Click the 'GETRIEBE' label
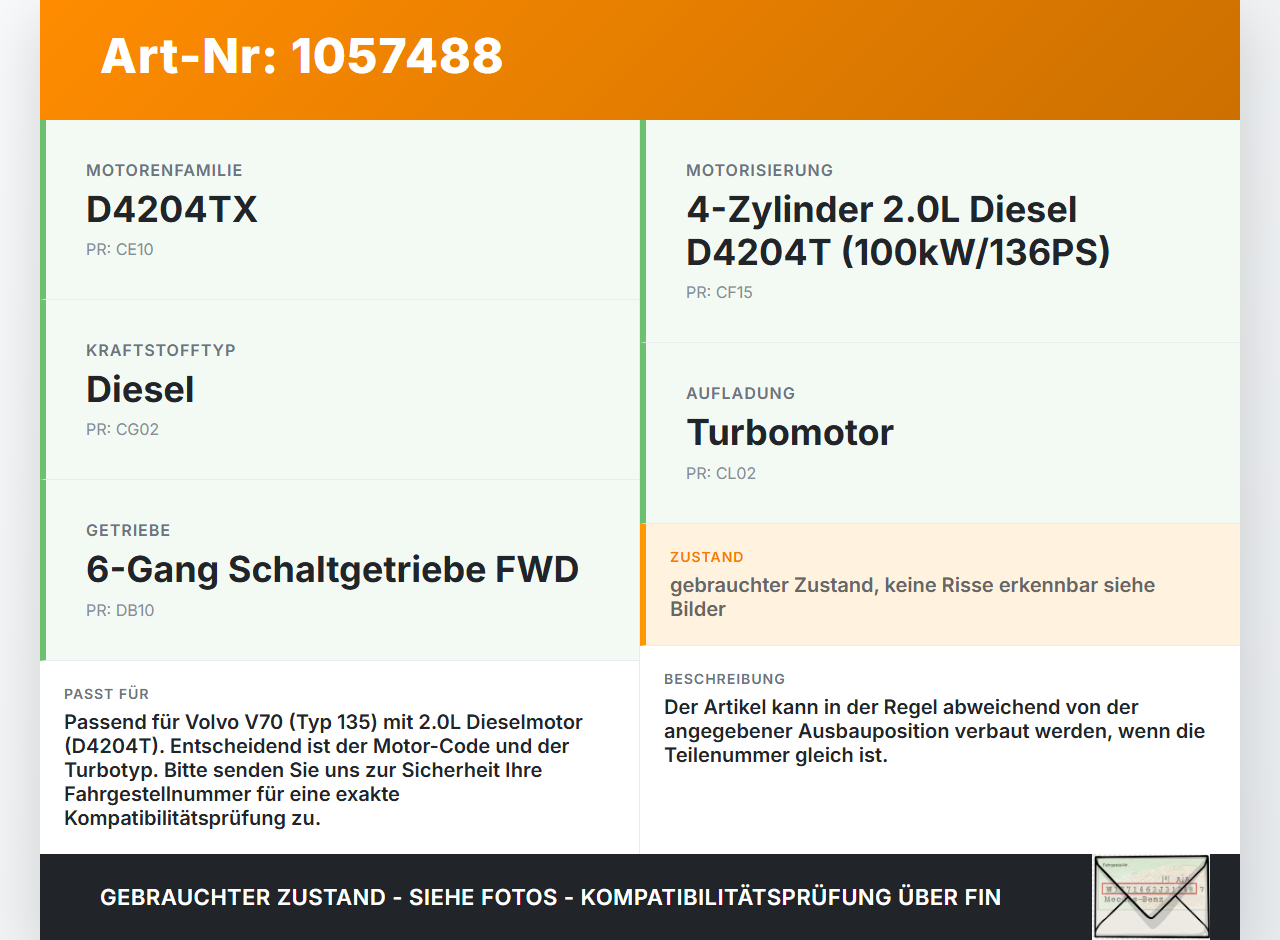 tap(128, 531)
